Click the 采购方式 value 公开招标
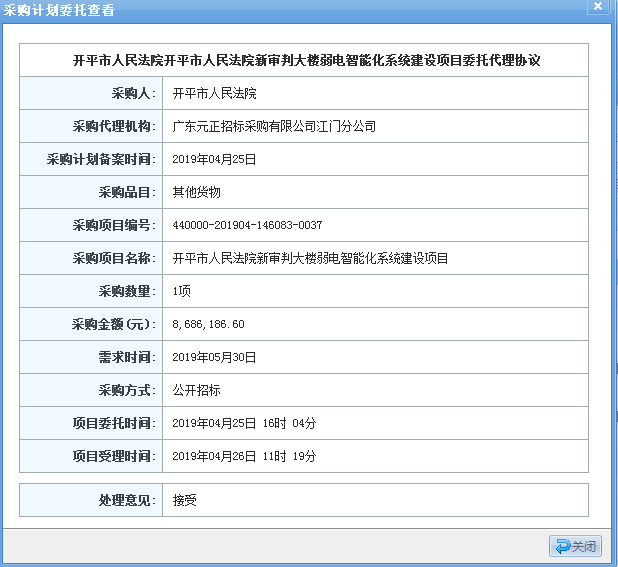The width and height of the screenshot is (618, 567). [x=196, y=390]
